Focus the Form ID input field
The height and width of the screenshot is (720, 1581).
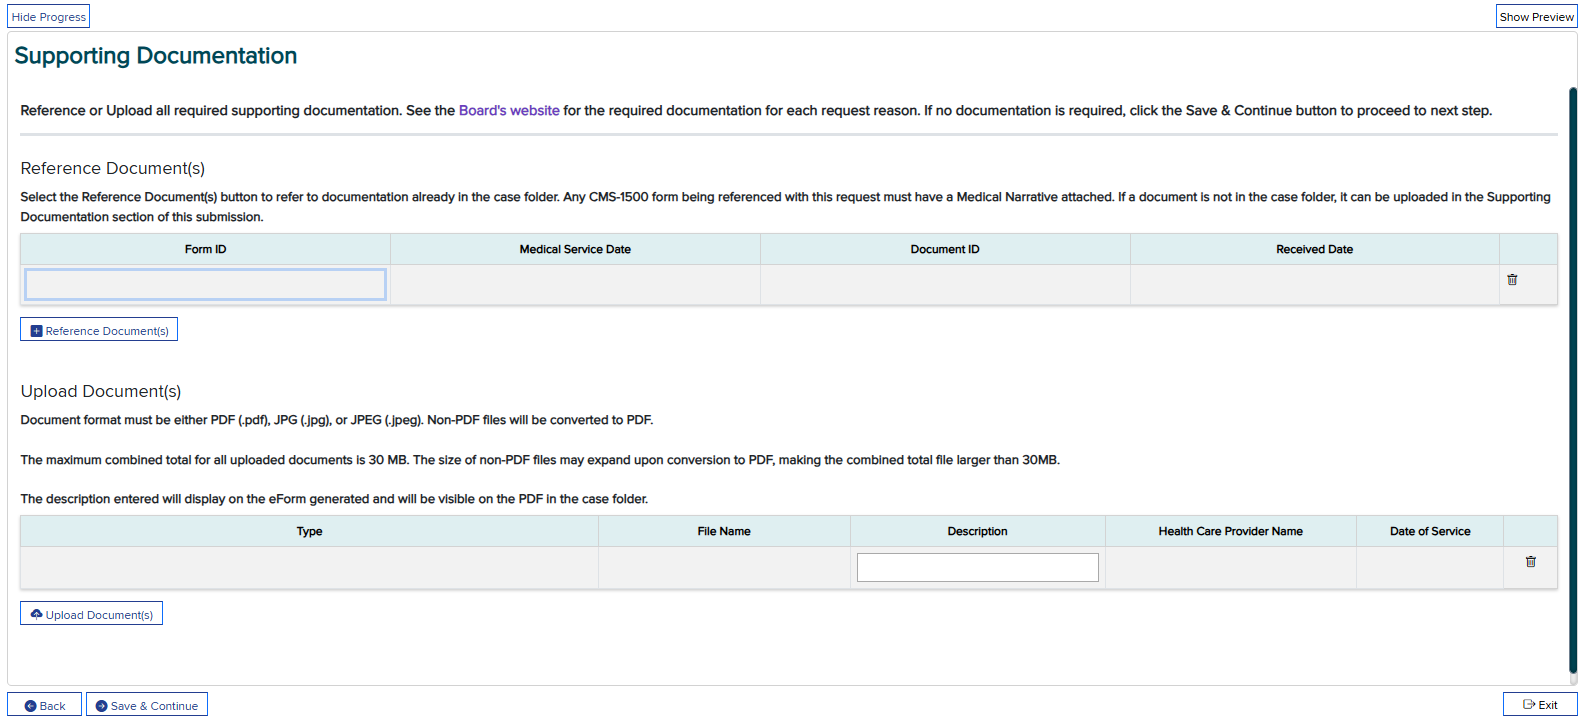[205, 285]
